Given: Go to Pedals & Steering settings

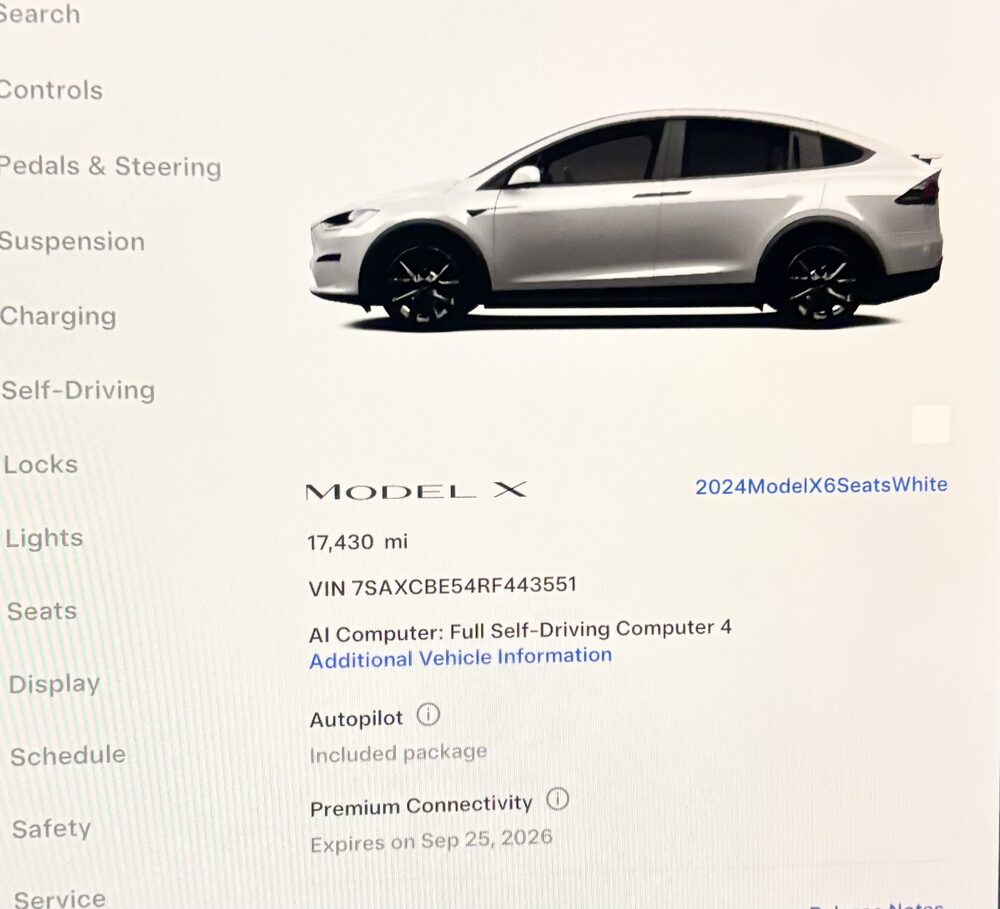Looking at the screenshot, I should (110, 166).
